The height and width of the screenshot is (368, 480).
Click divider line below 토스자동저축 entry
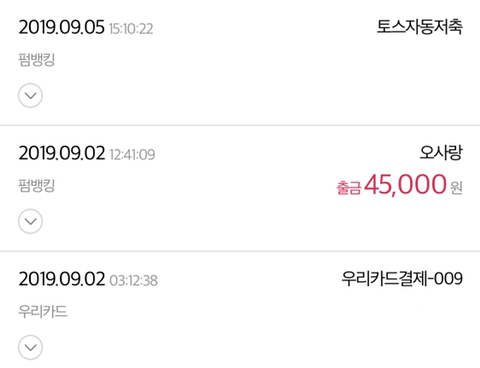240,125
